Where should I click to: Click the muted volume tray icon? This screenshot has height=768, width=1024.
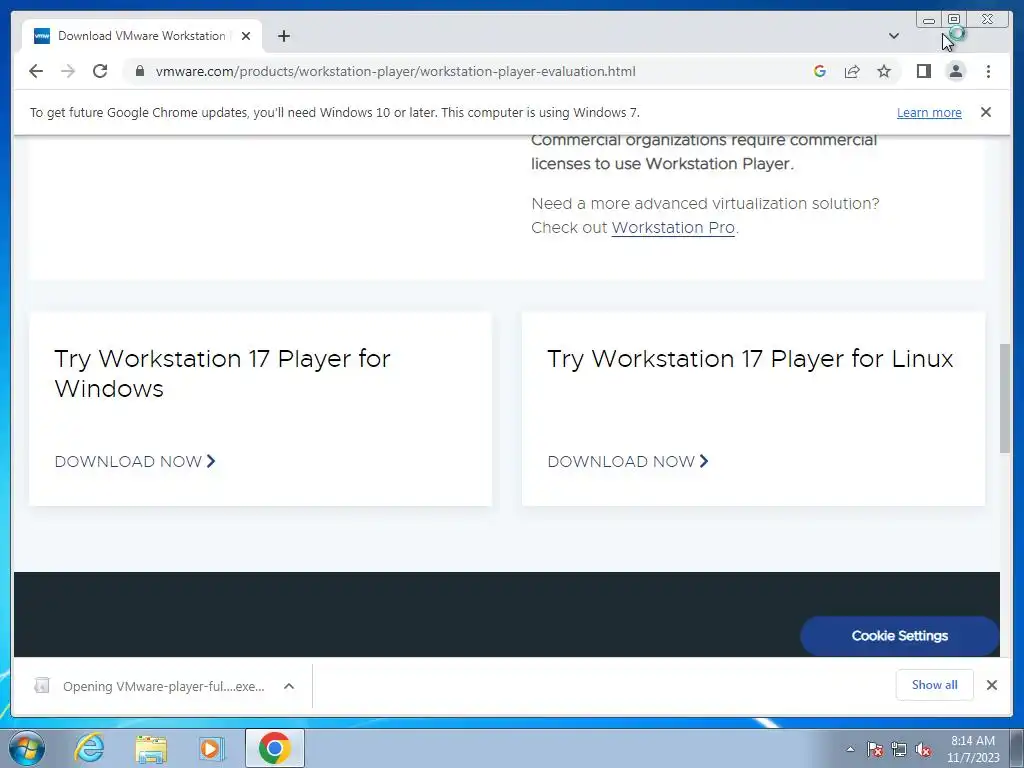923,749
